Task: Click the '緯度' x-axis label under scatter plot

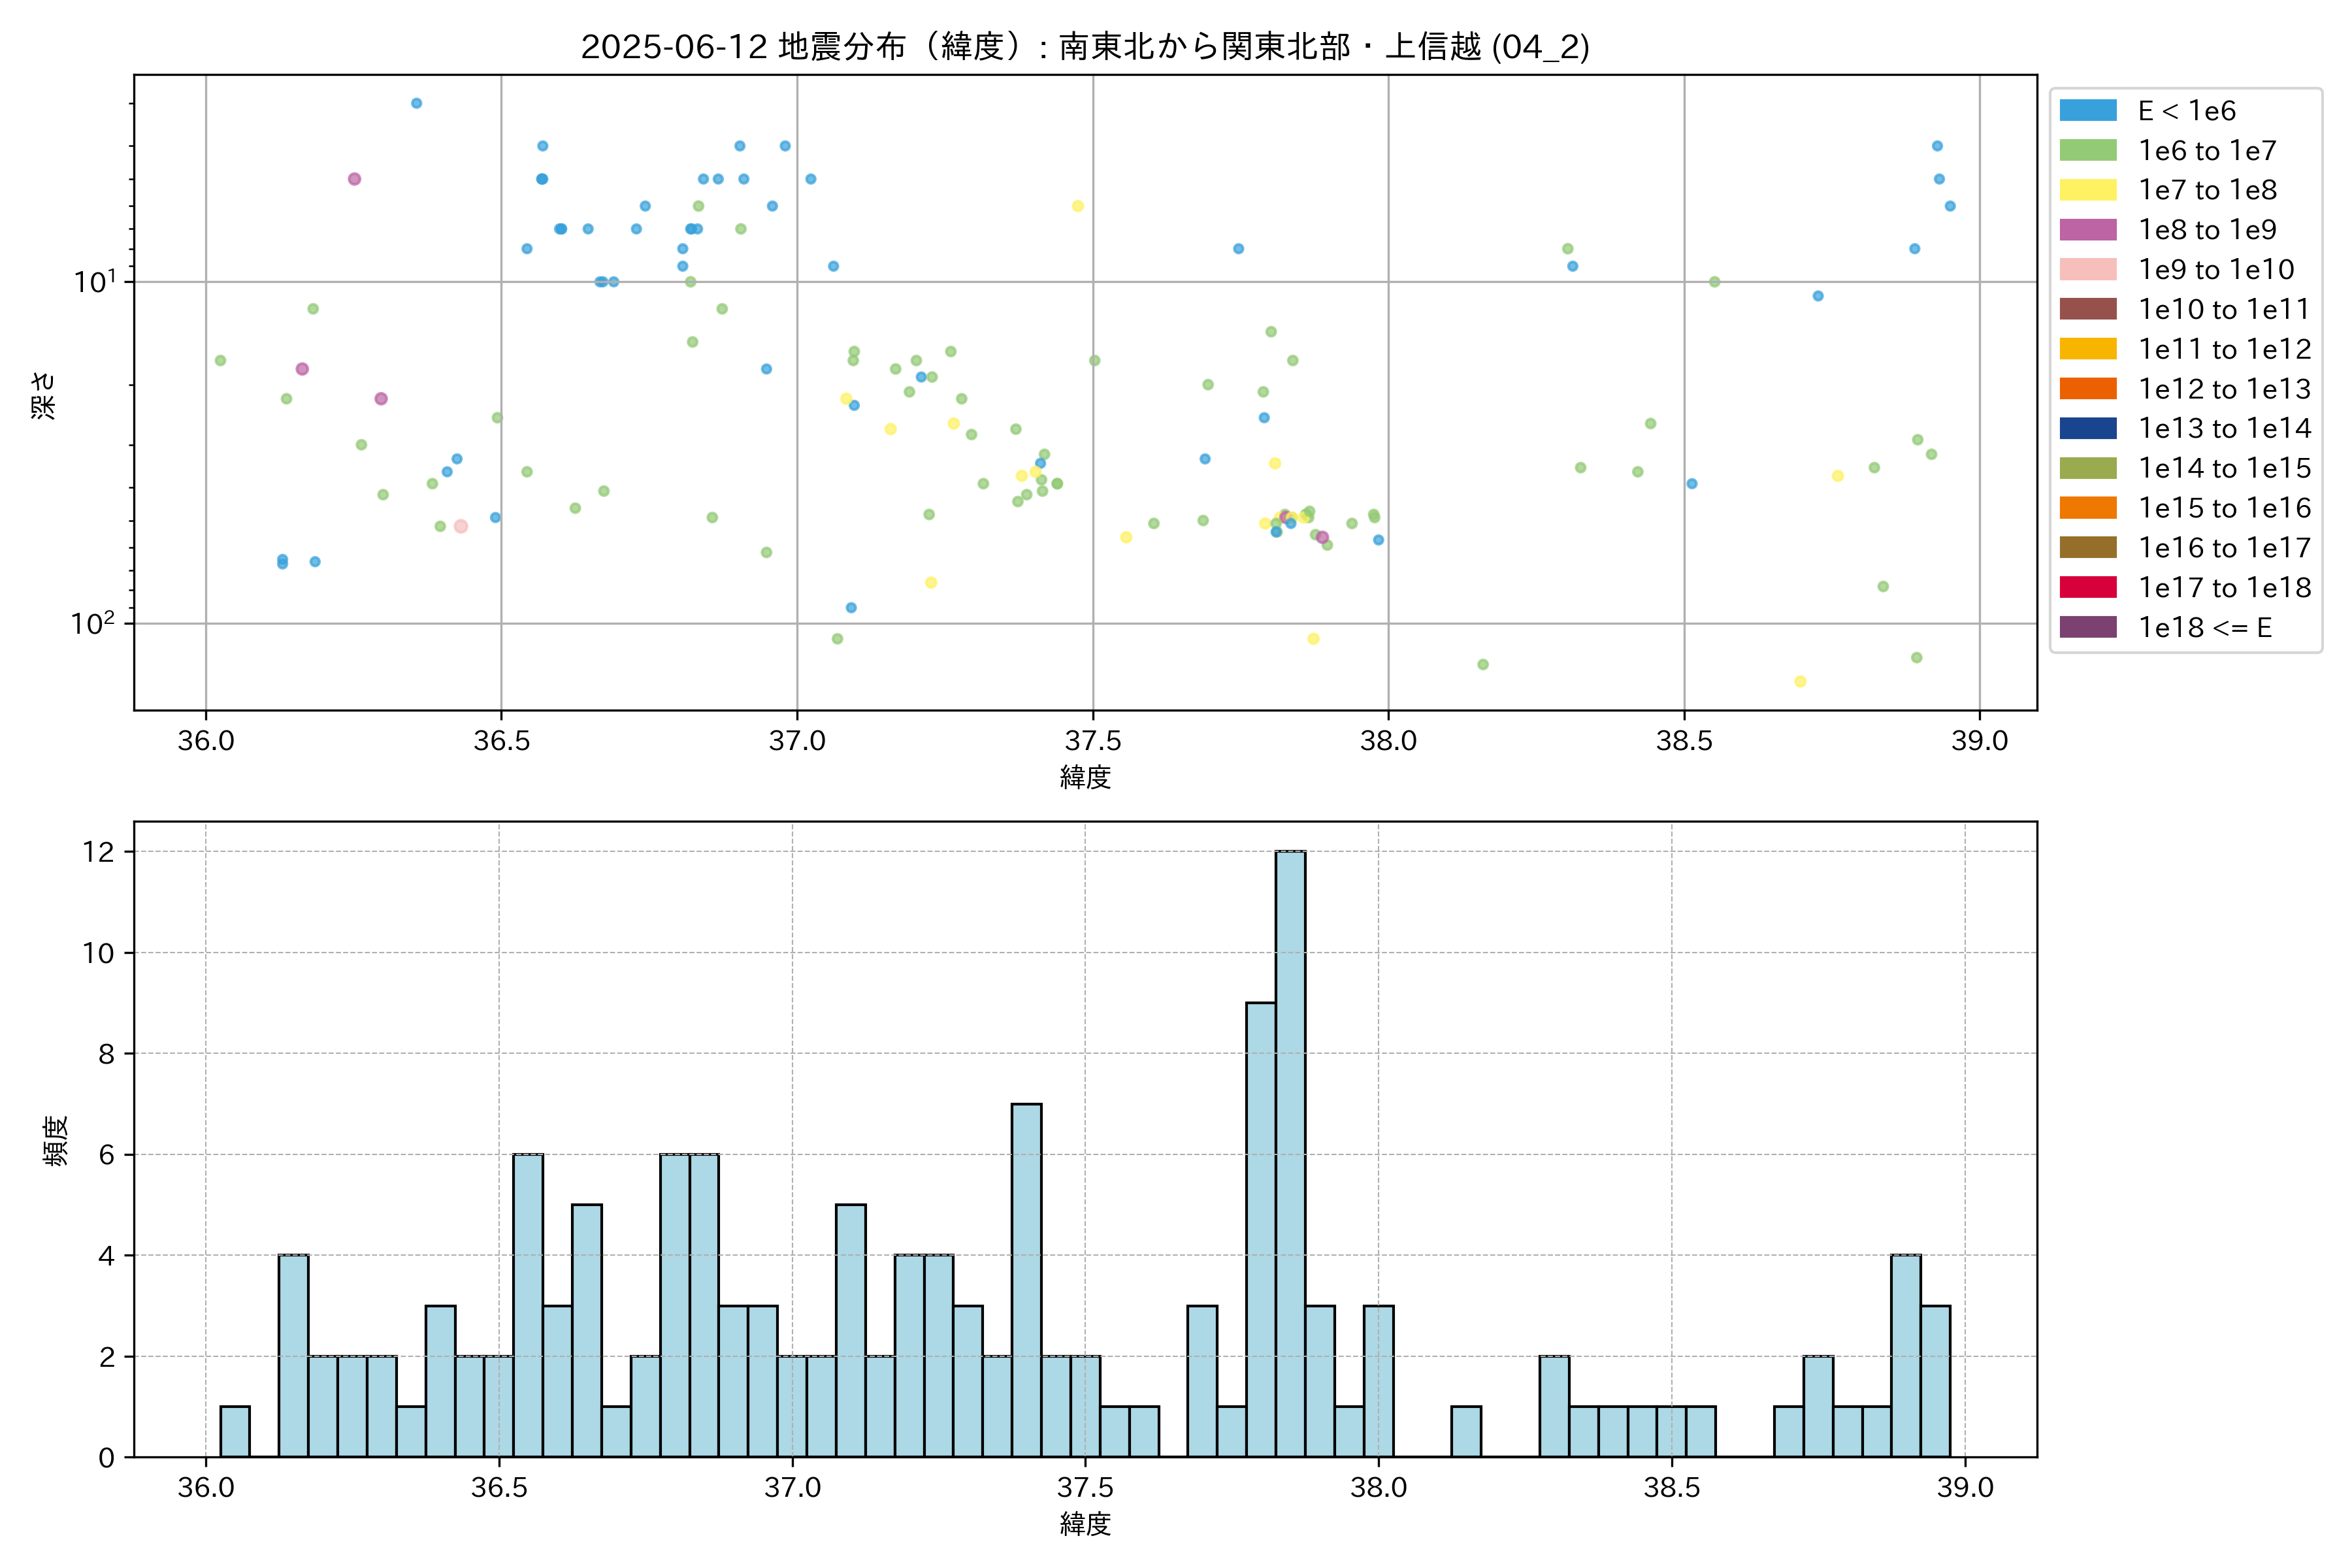Action: coord(1085,777)
